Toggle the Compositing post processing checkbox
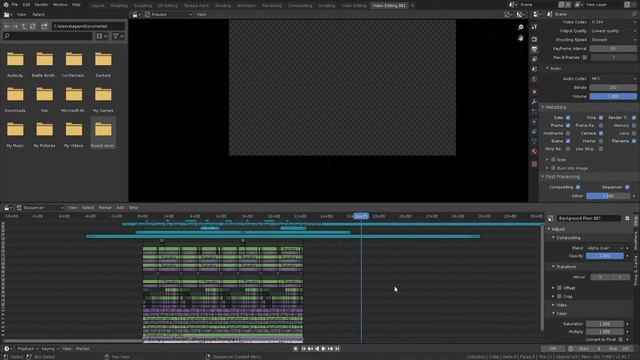Image resolution: width=640 pixels, height=360 pixels. click(578, 187)
